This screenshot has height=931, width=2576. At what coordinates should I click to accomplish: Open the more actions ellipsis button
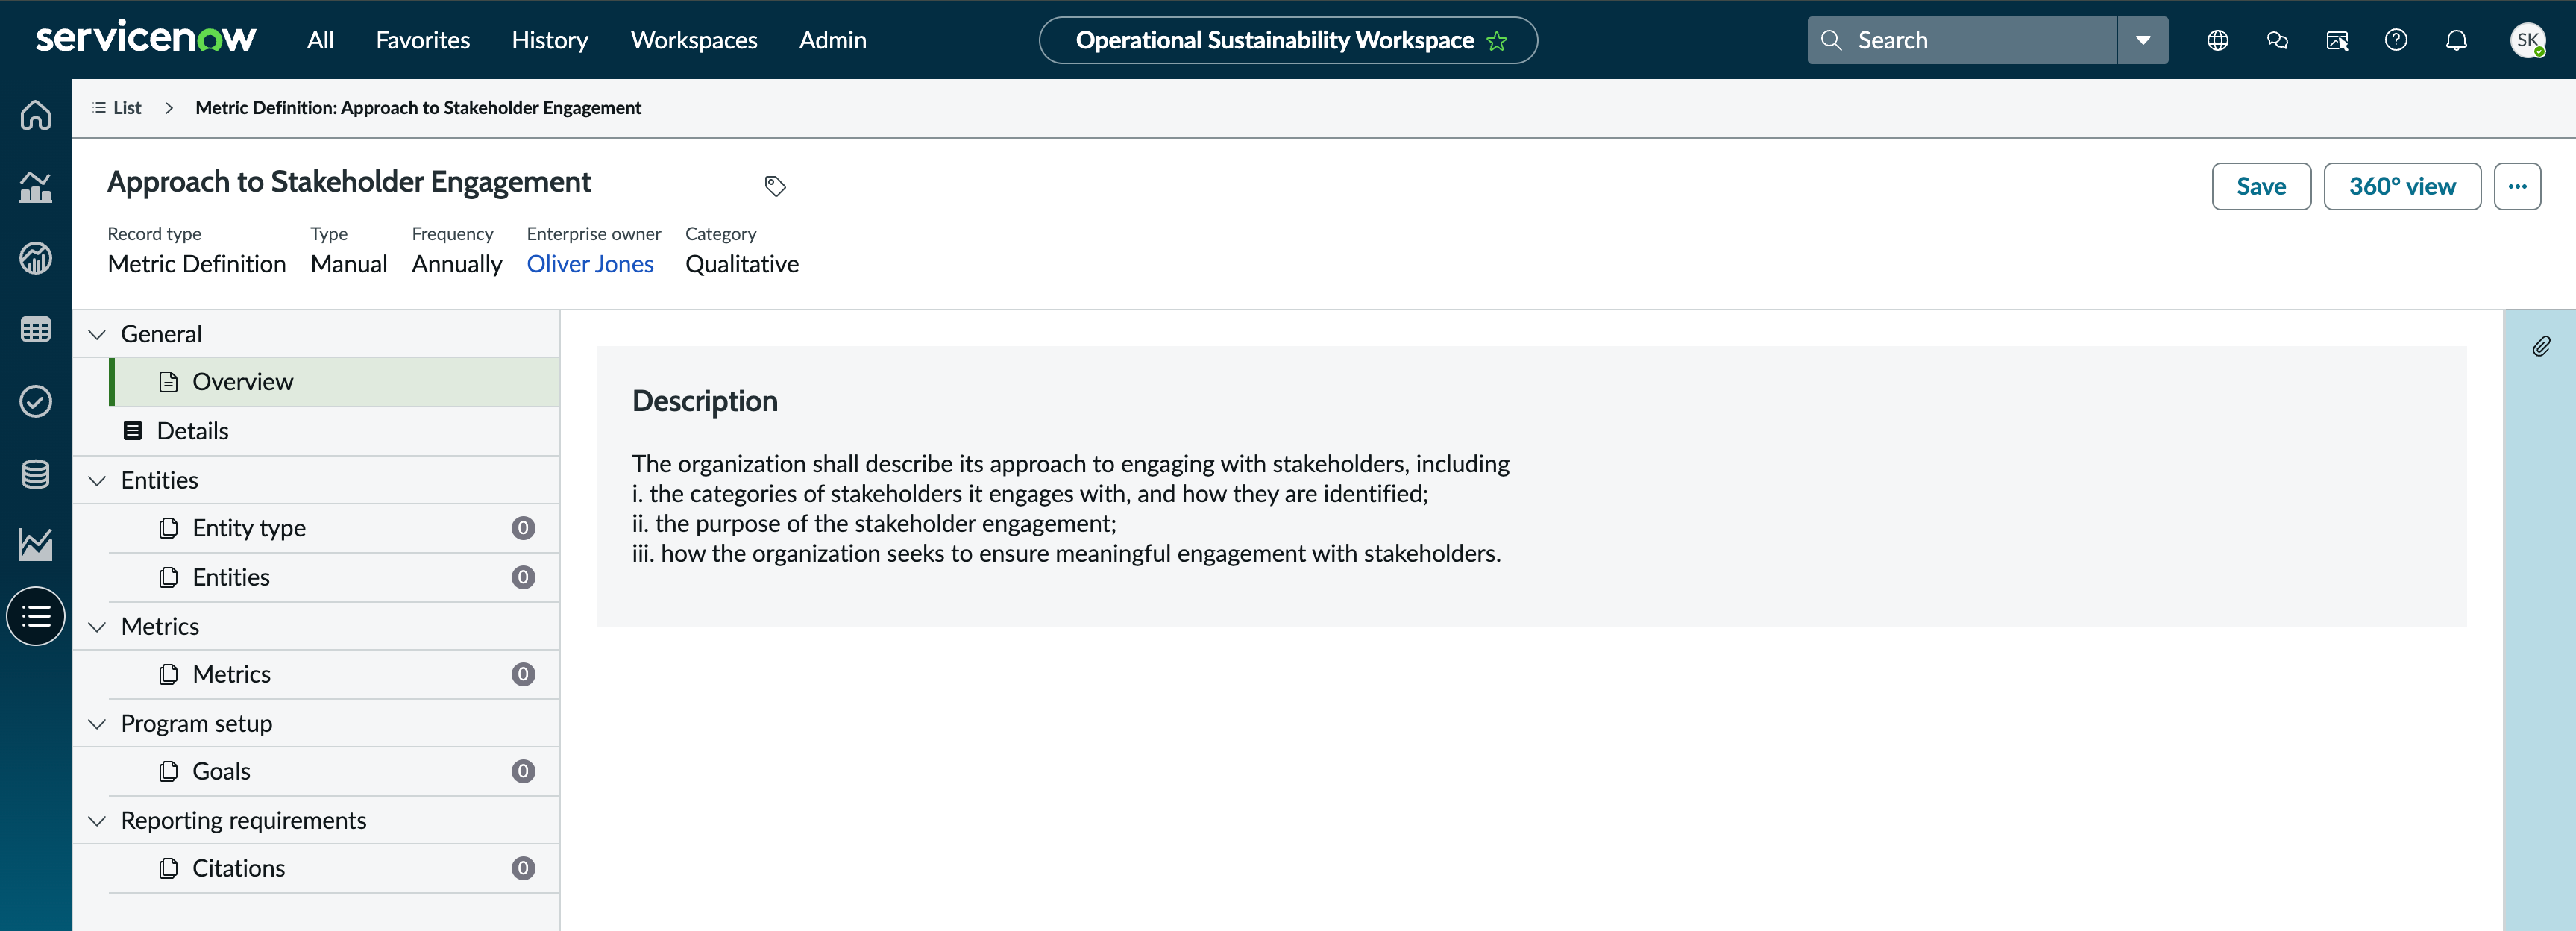pos(2517,186)
